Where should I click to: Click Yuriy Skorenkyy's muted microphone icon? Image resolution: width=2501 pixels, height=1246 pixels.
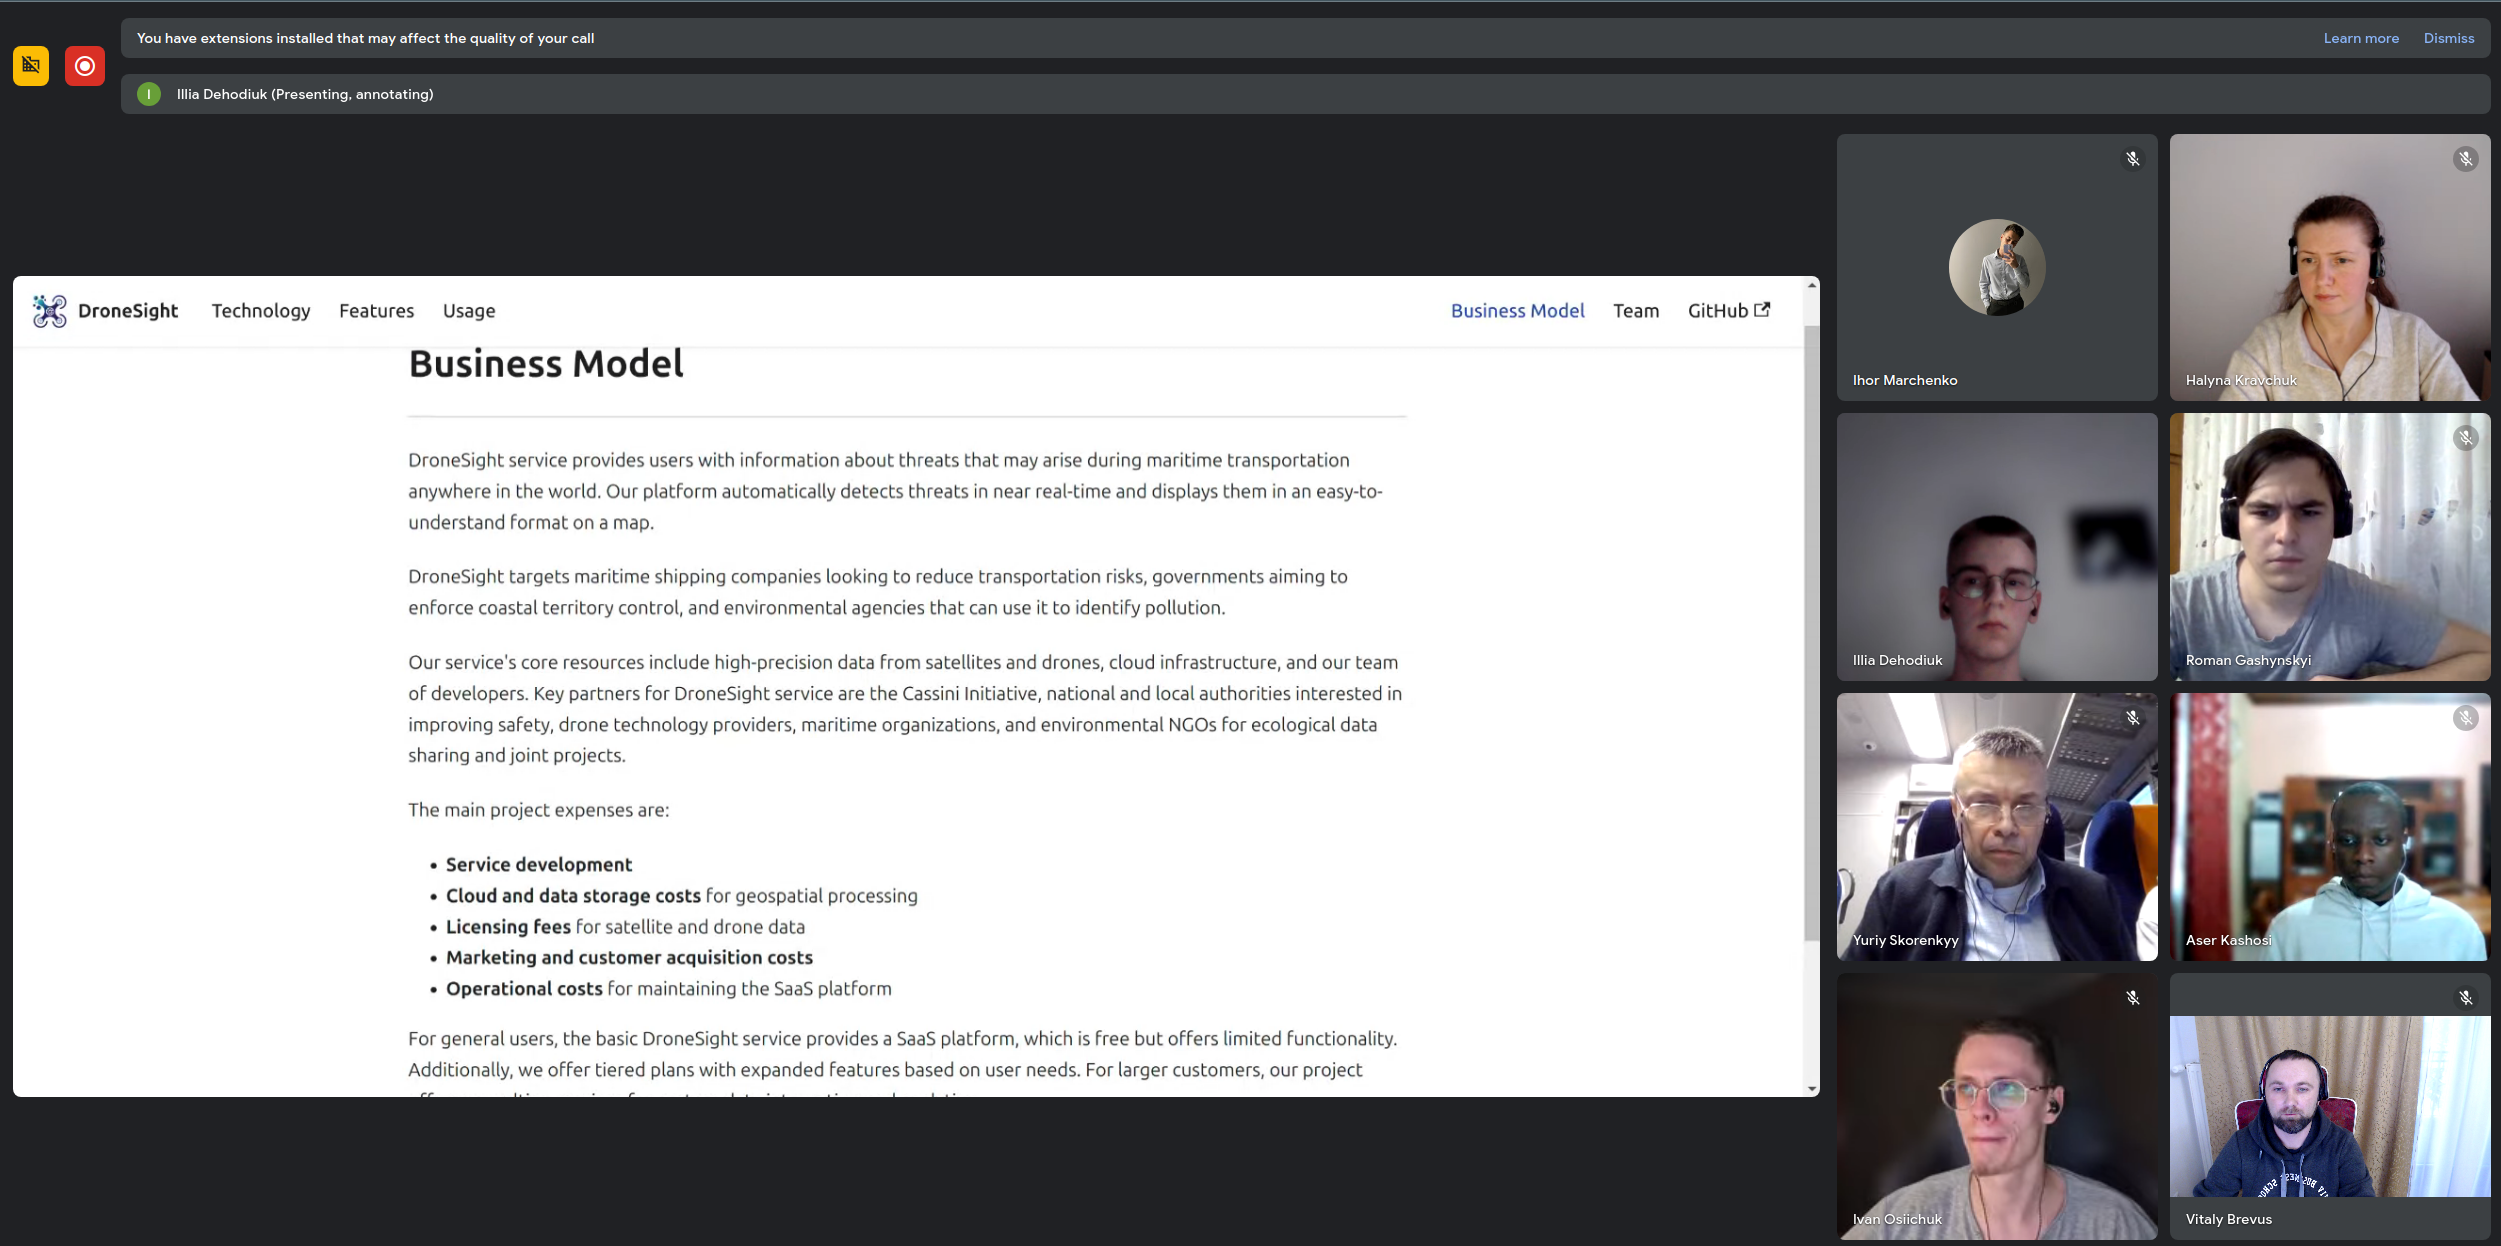(2132, 718)
